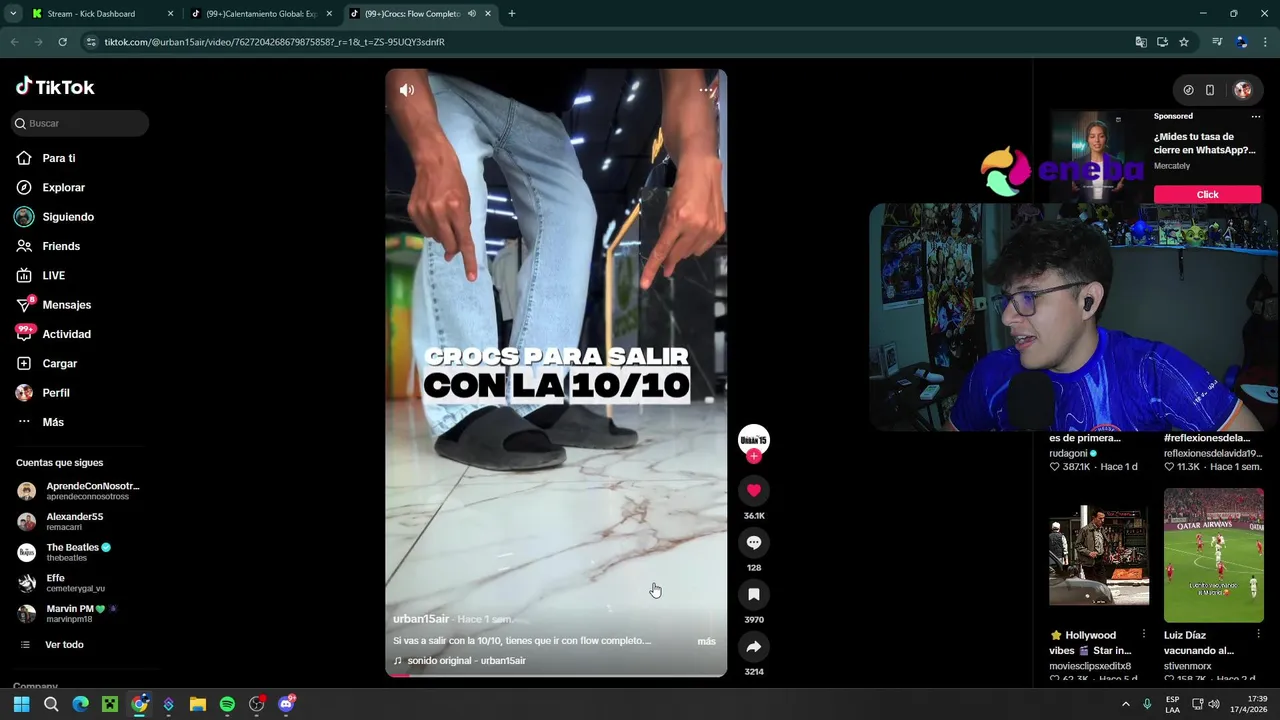Open OBS Studio from the taskbar

(257, 704)
